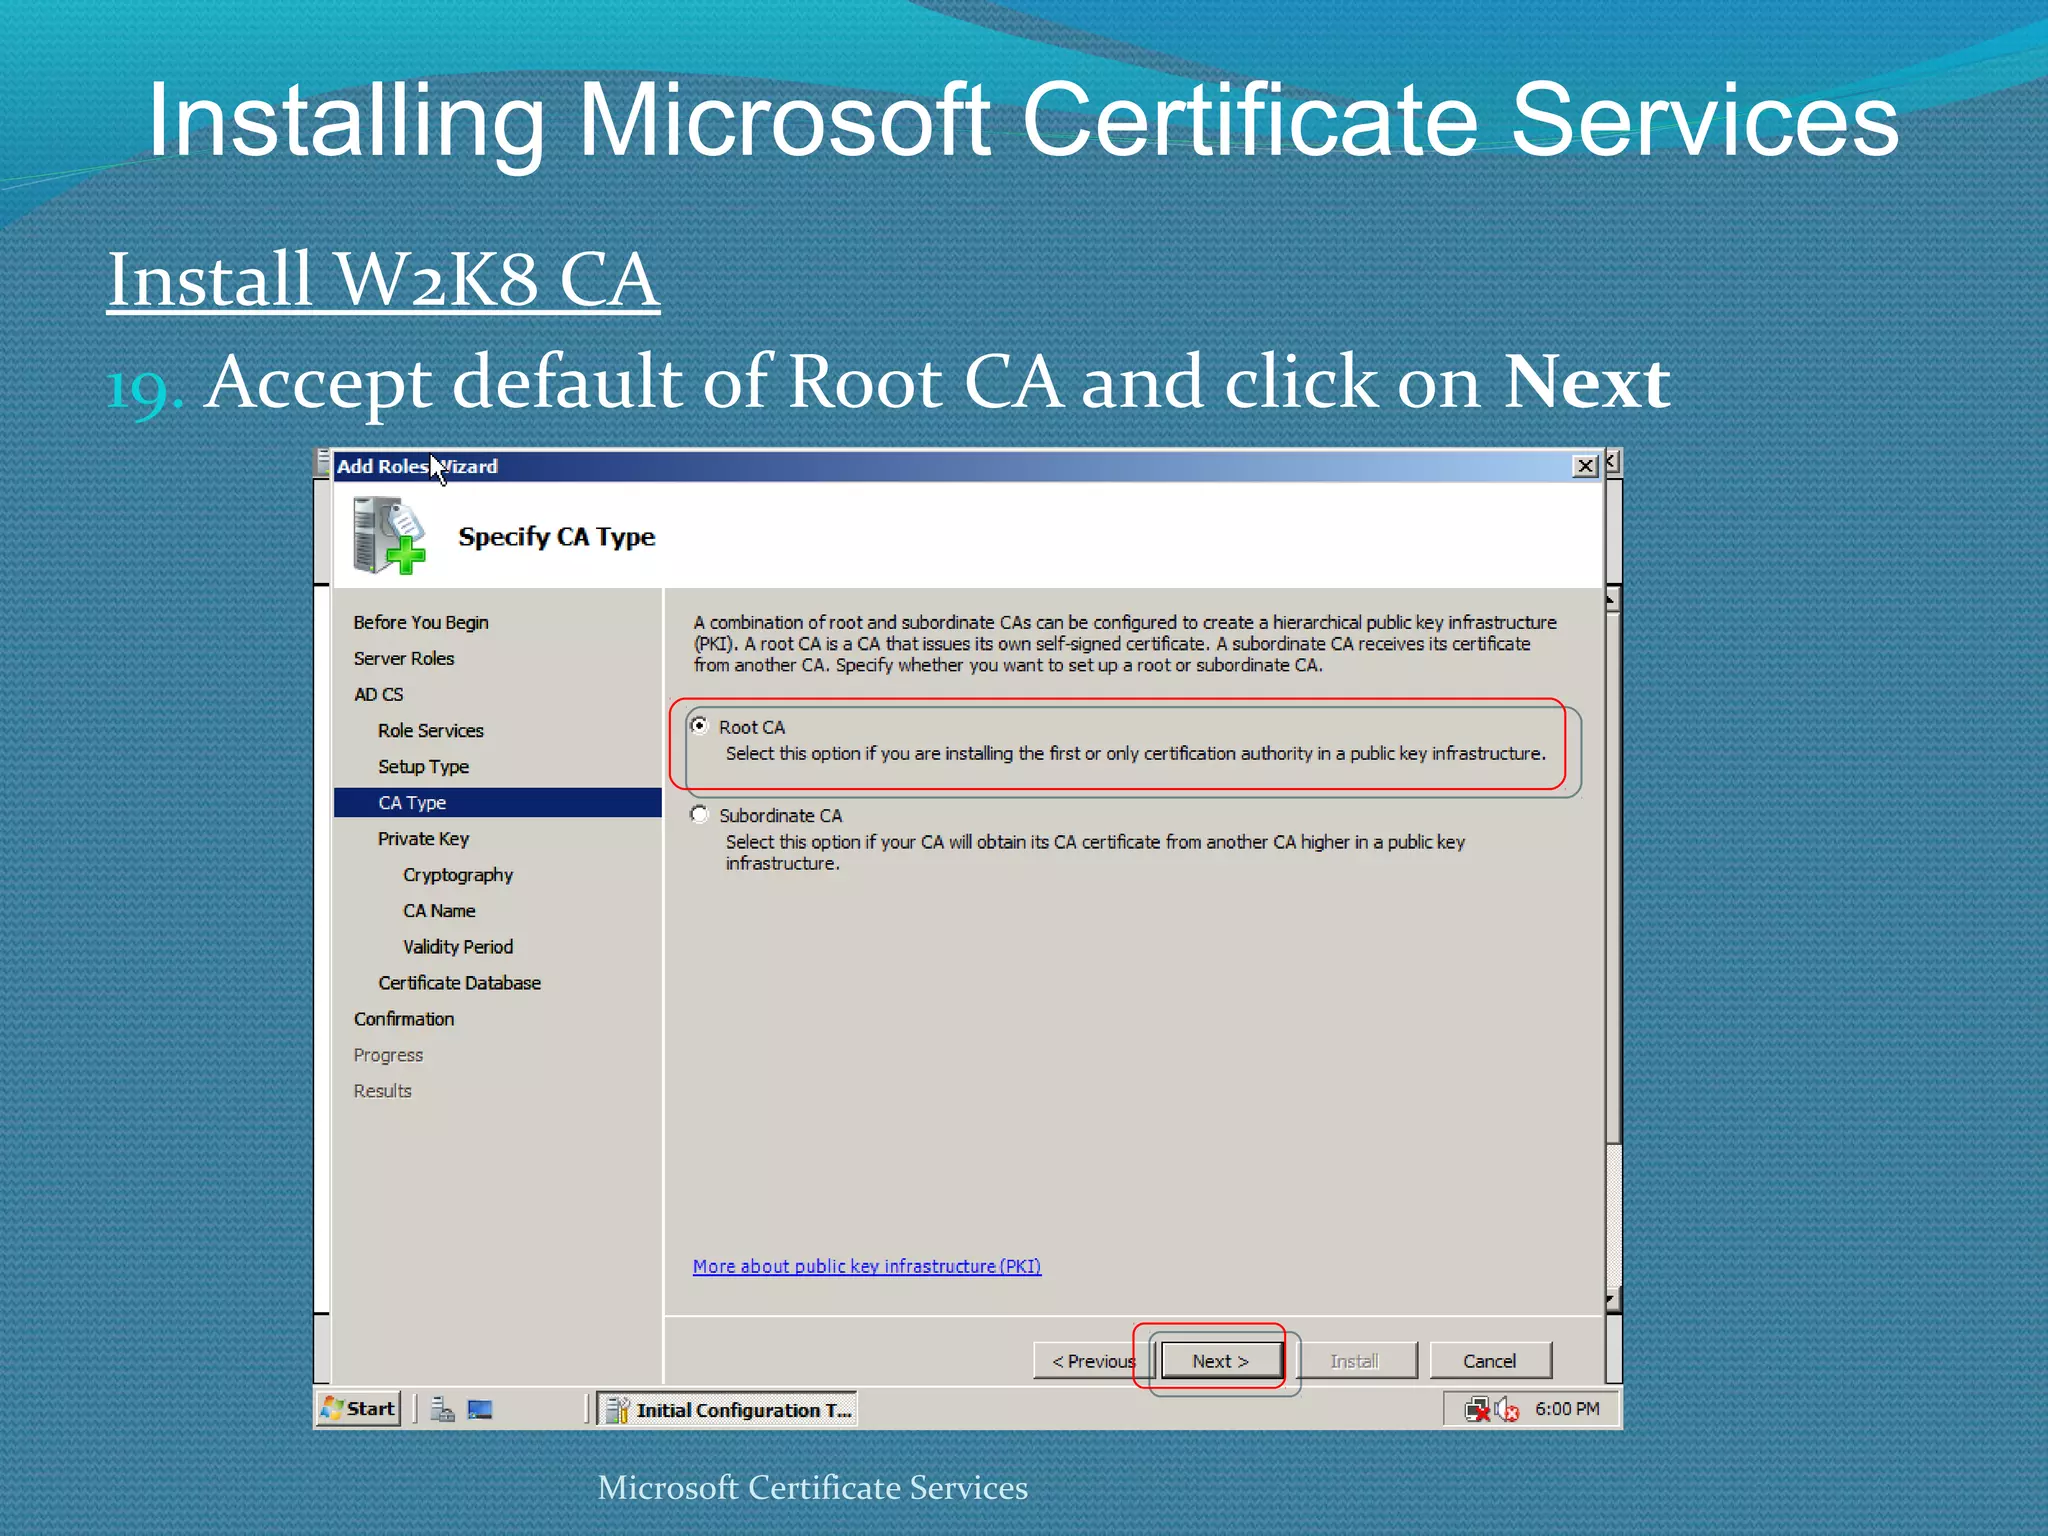This screenshot has width=2048, height=1536.
Task: Open the AD CS step
Action: click(x=379, y=694)
